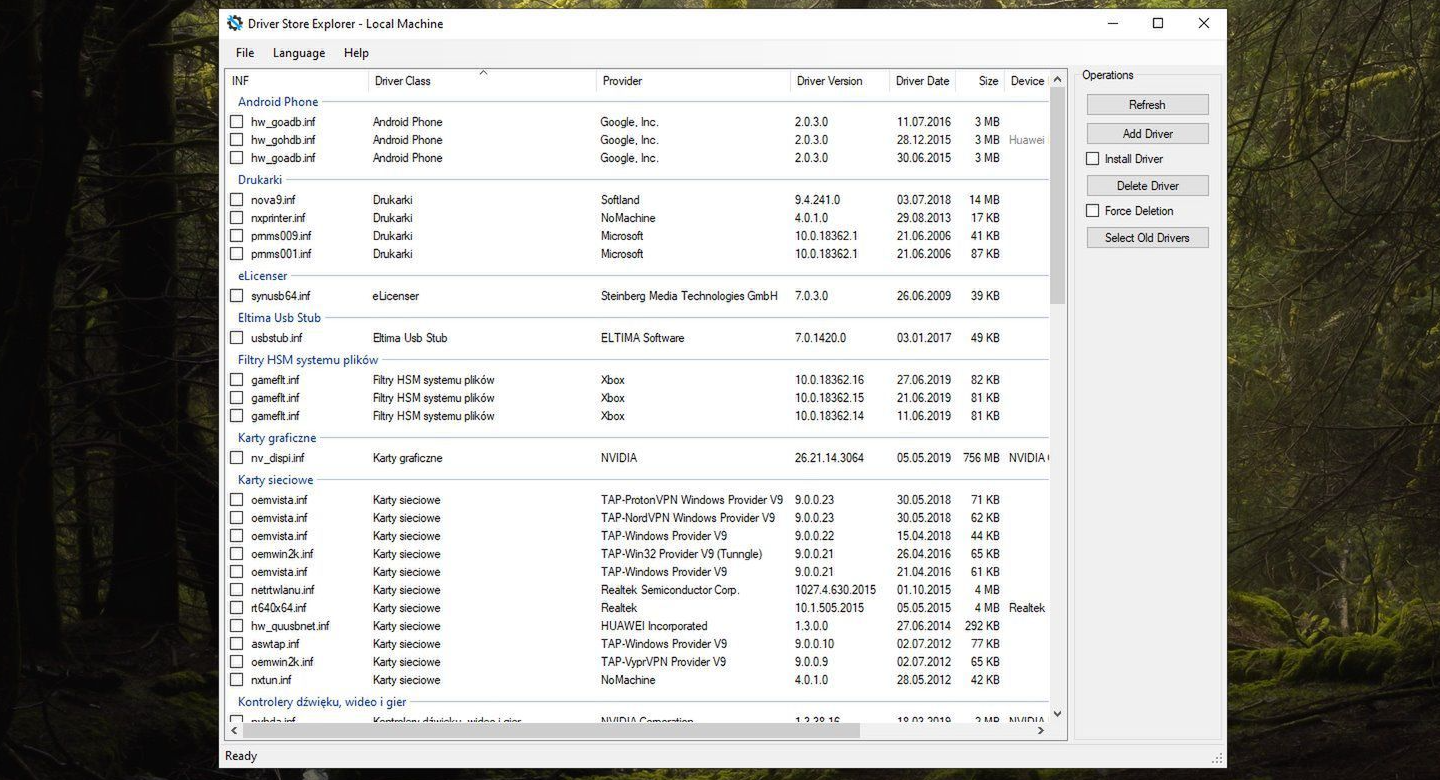Check the aswtap.inf checkbox
Viewport: 1440px width, 780px height.
coord(237,644)
